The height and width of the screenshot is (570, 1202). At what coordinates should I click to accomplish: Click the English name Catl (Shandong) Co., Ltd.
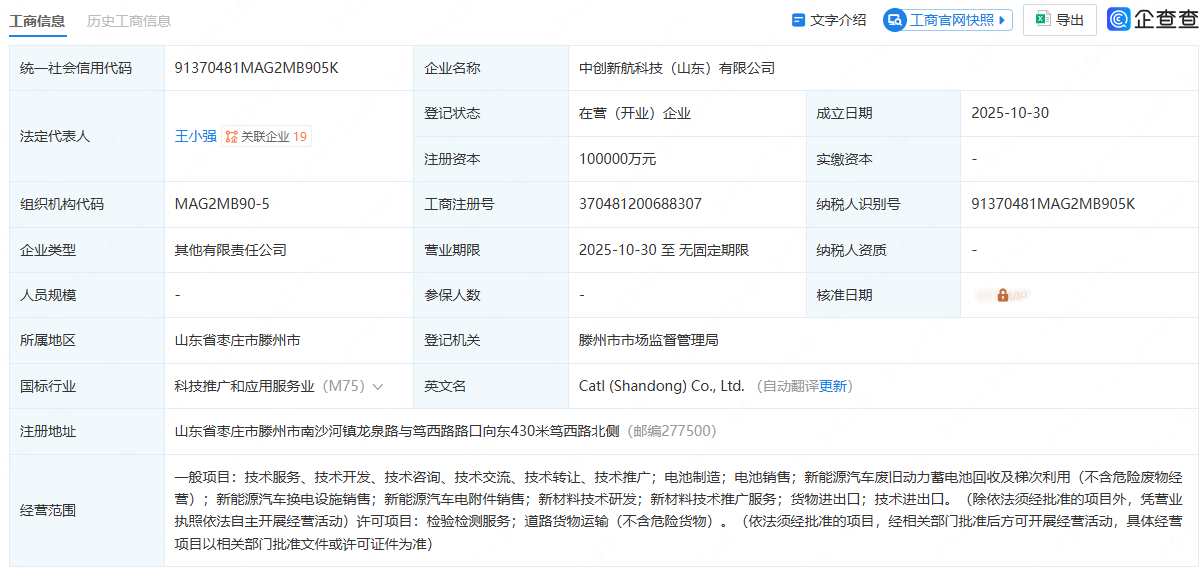tap(661, 386)
